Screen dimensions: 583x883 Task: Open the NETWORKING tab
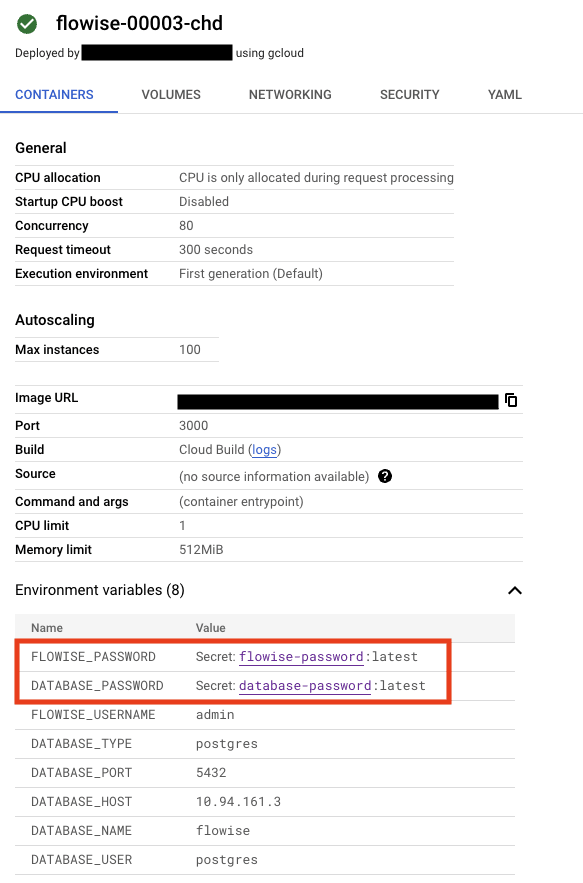tap(290, 95)
